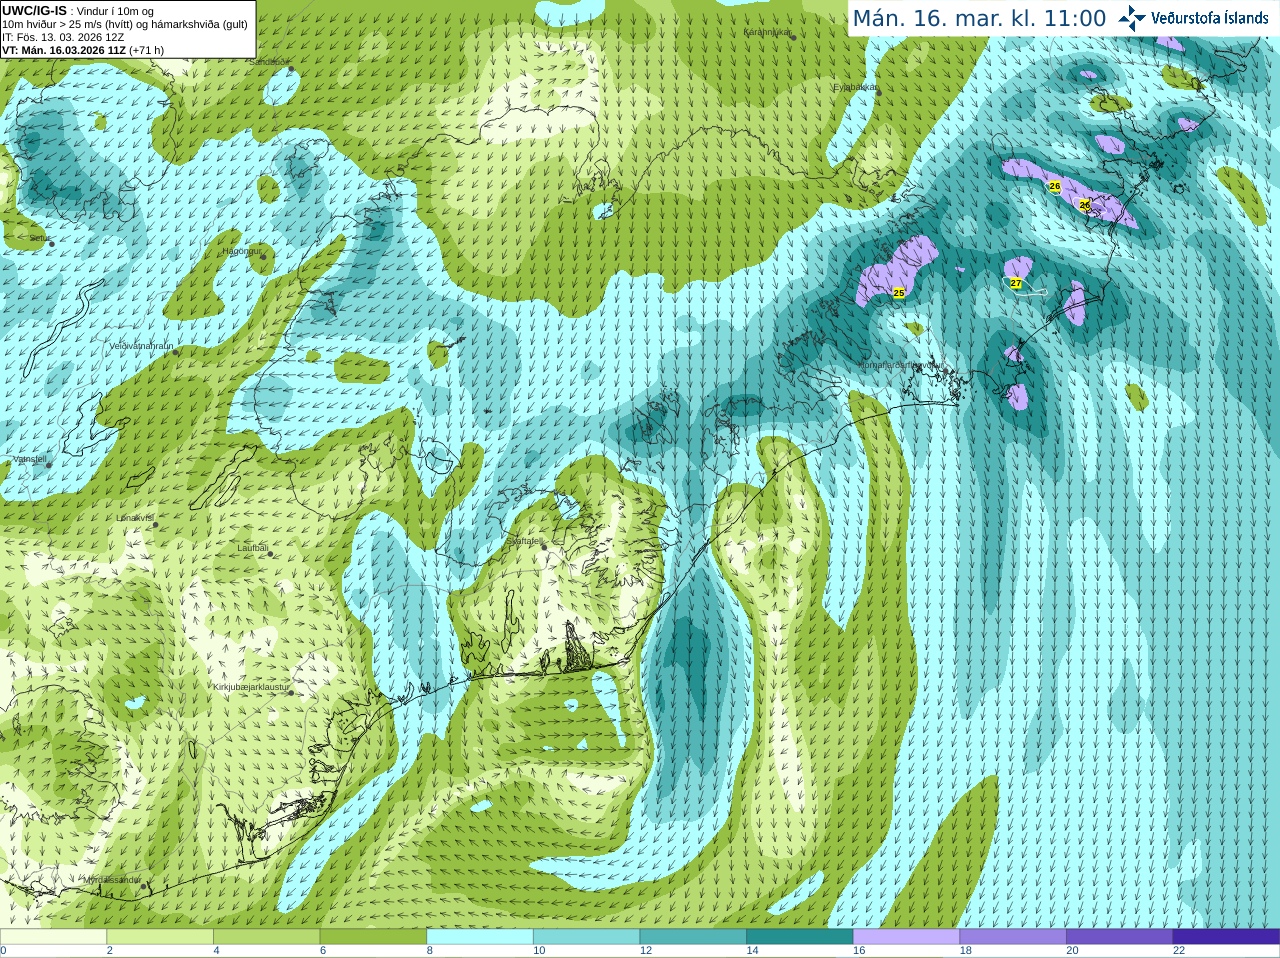
Task: Click the IT: Fös. 13. 03. 2026 12Z line
Action: (x=63, y=37)
